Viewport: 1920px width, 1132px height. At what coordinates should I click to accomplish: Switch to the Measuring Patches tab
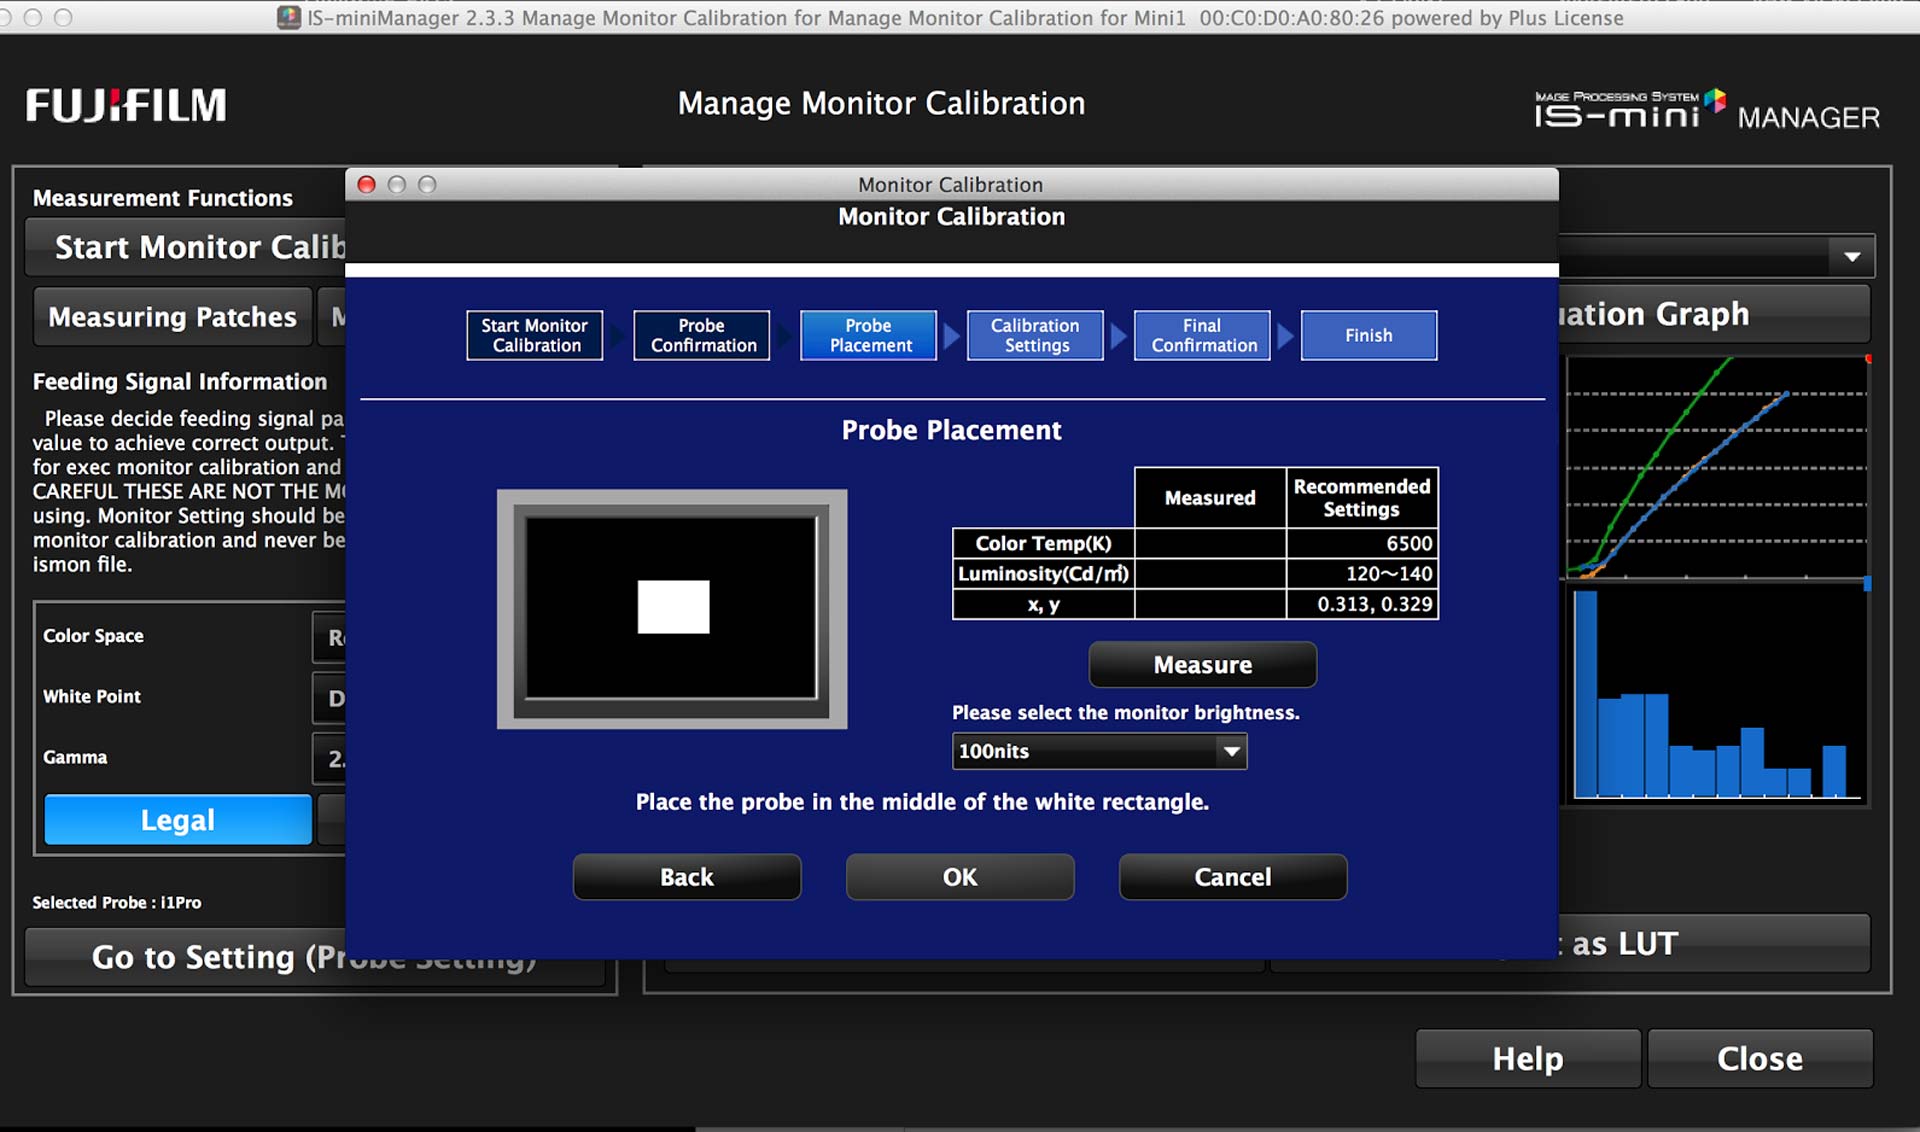coord(172,317)
